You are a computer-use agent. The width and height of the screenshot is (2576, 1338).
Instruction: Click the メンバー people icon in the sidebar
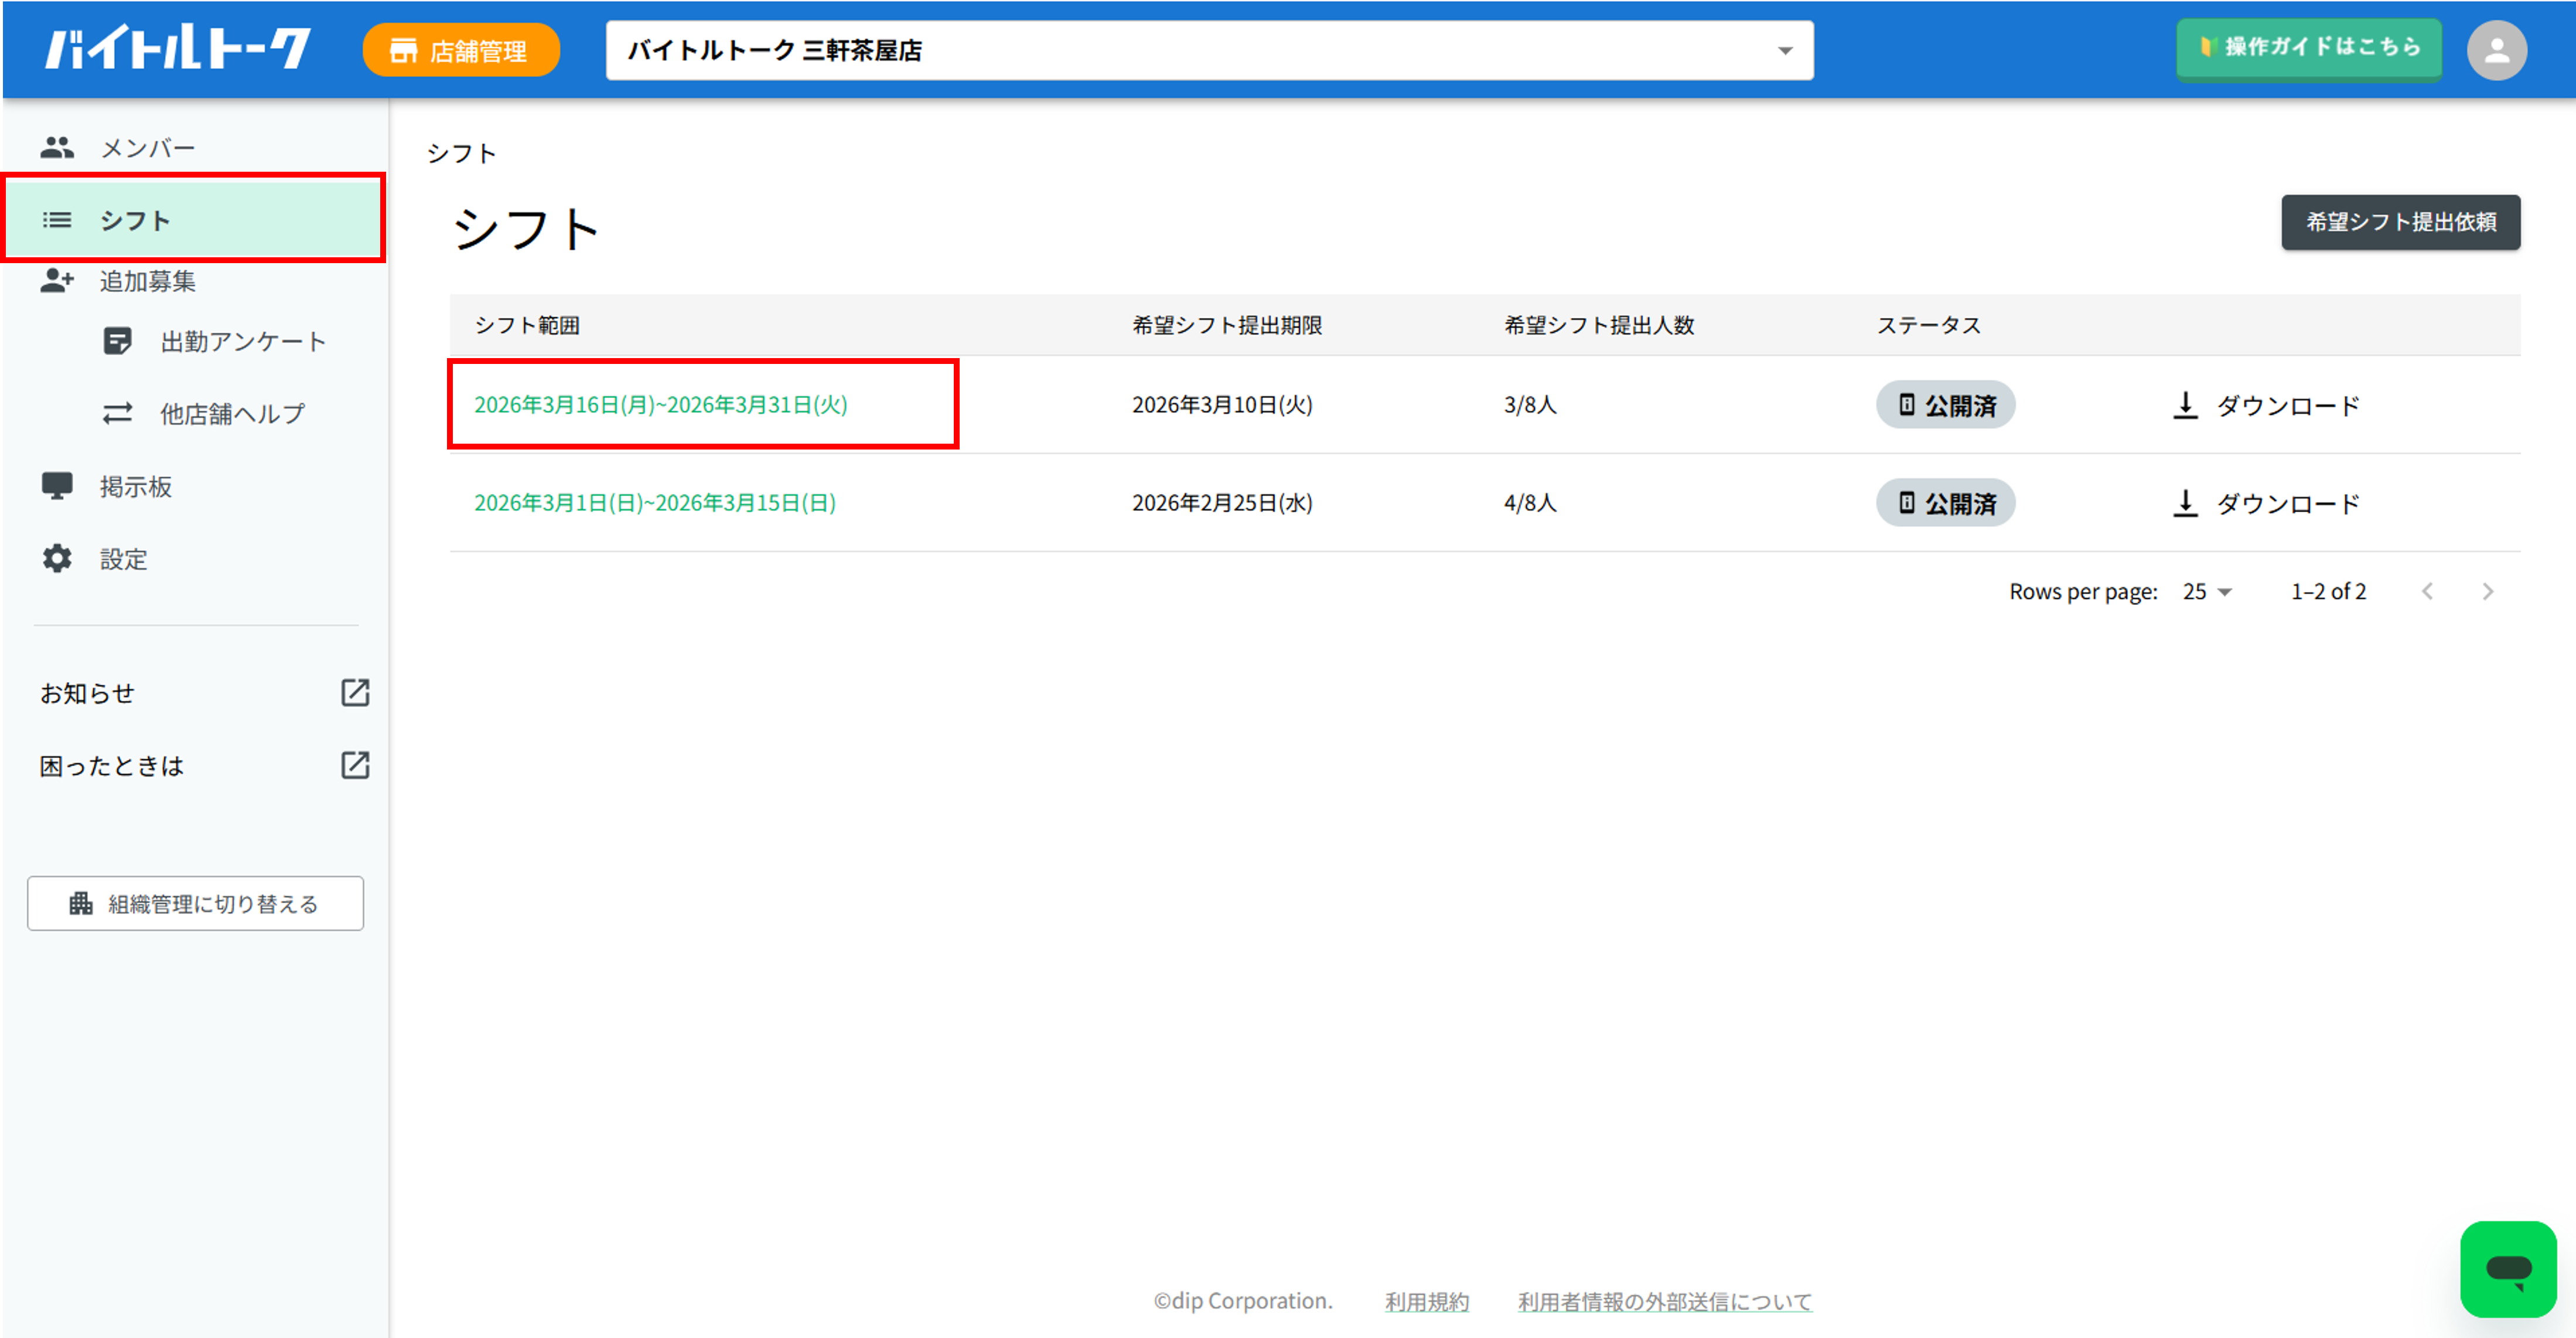57,148
